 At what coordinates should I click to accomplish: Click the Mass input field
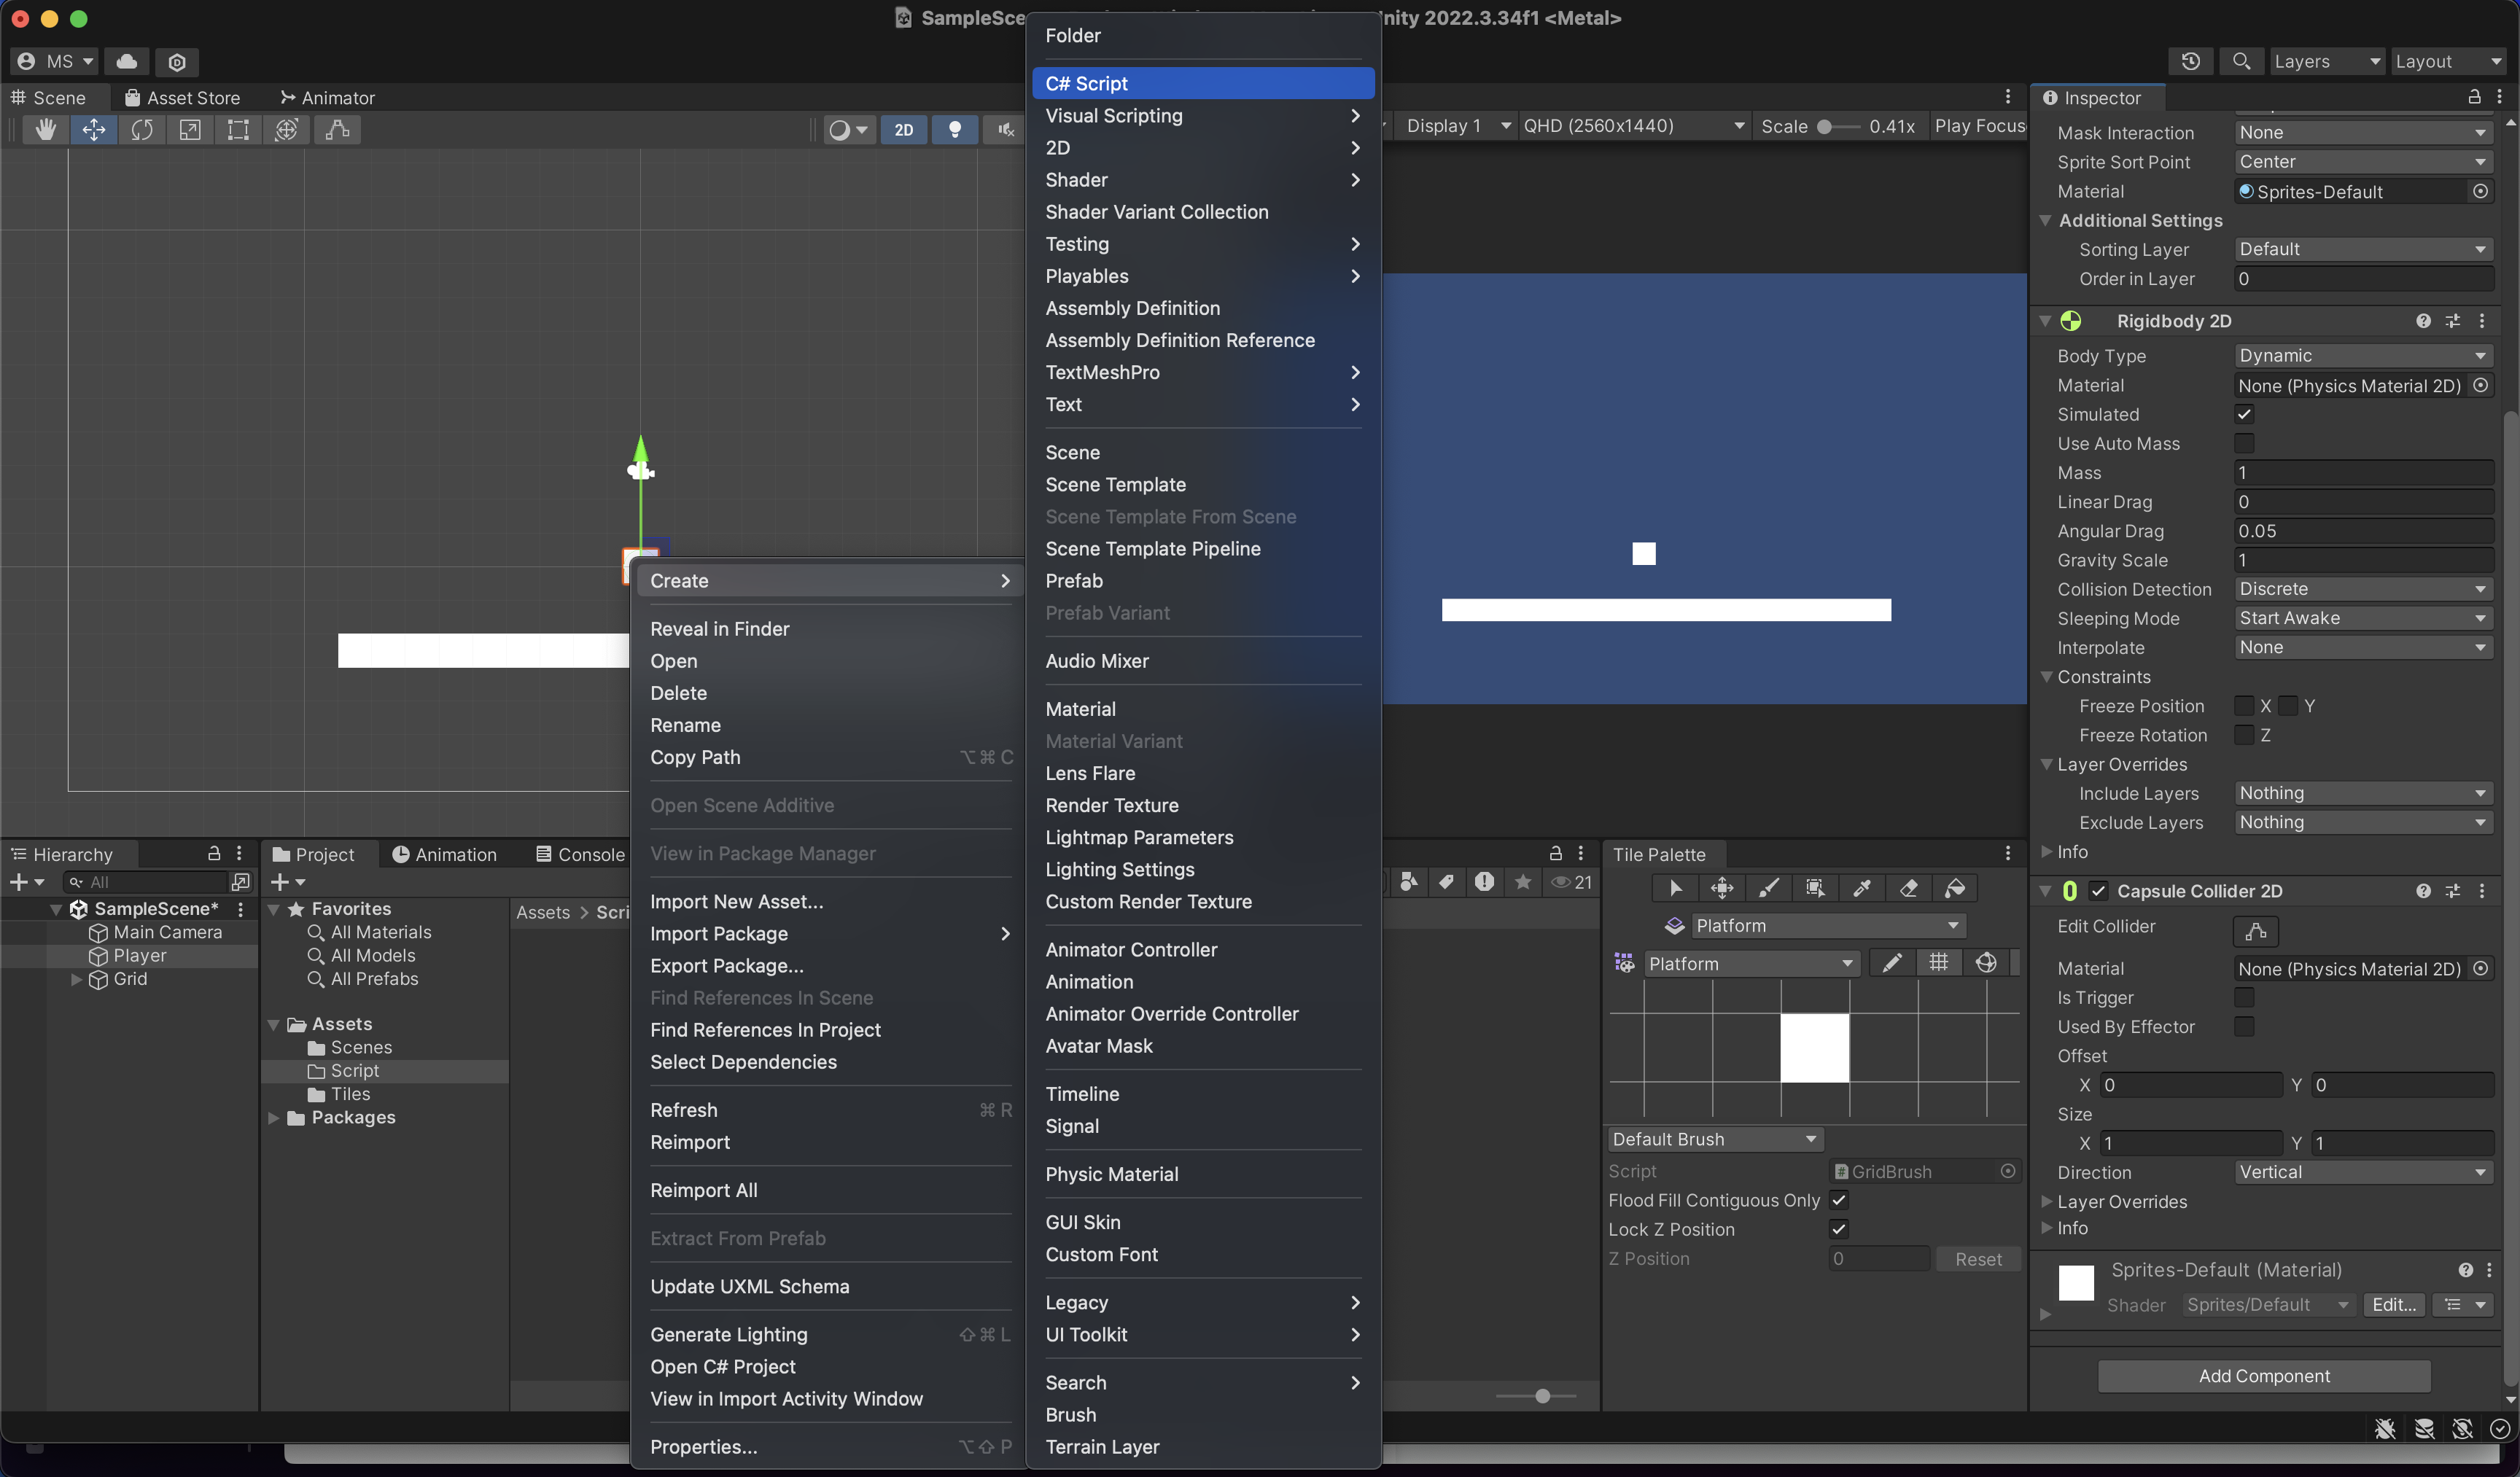point(2362,472)
